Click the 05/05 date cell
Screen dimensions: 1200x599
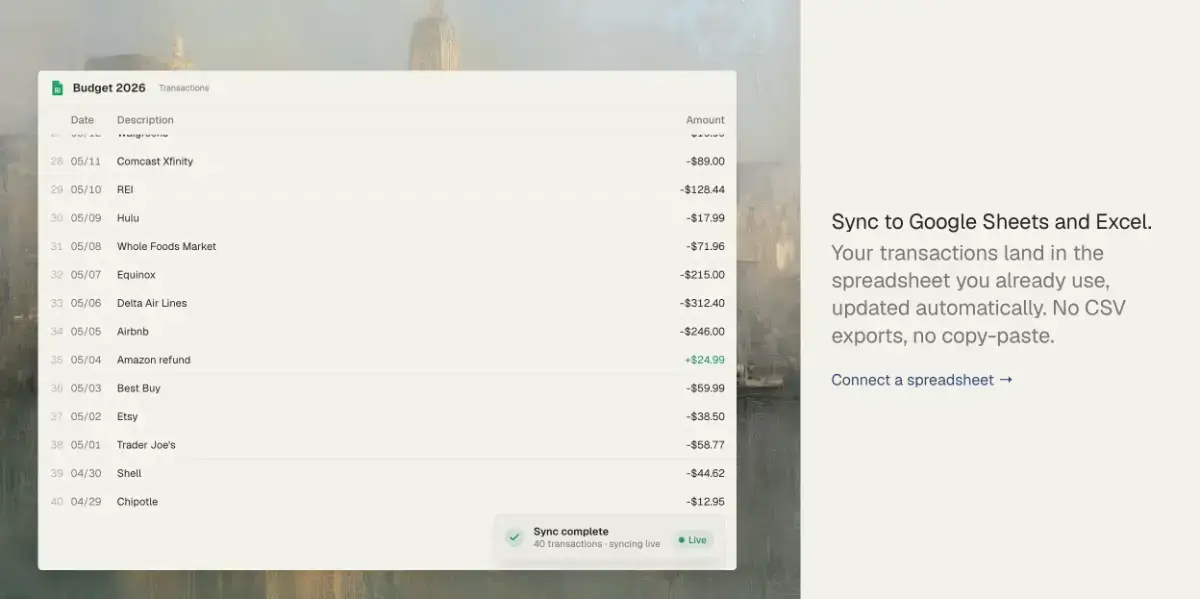[x=86, y=332]
